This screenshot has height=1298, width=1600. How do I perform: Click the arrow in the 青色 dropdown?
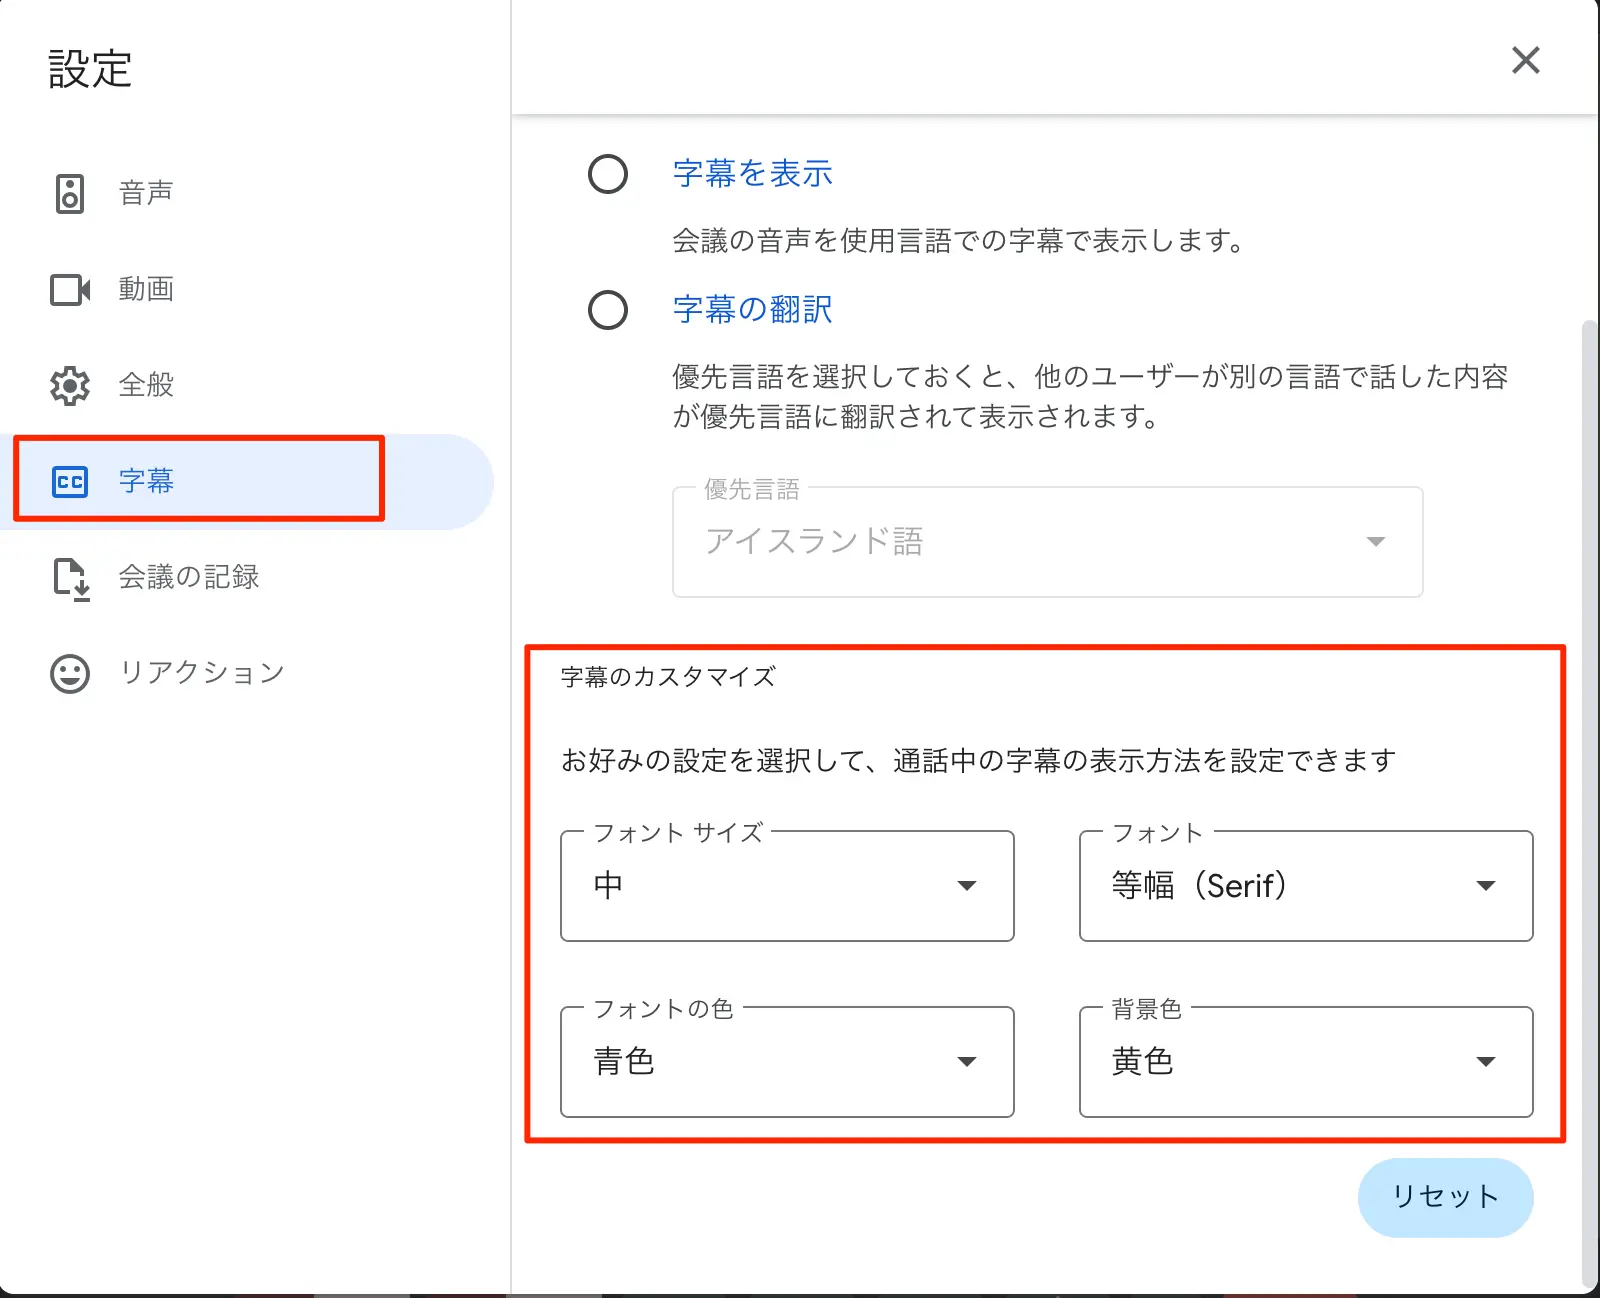point(967,1062)
